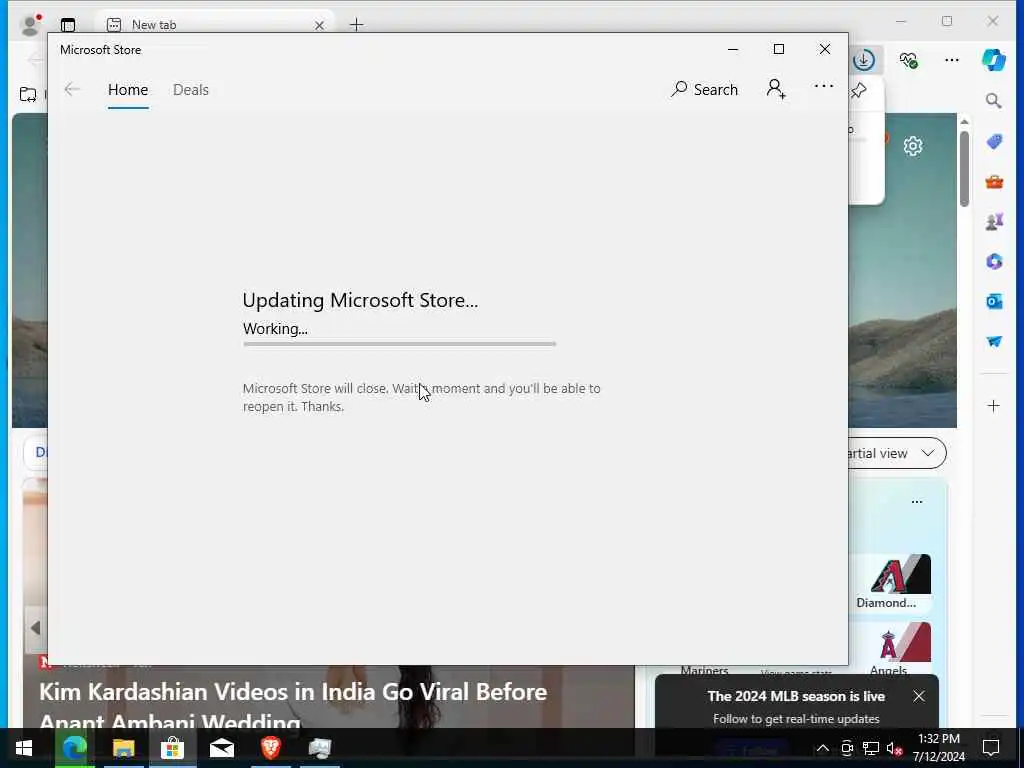The image size is (1024, 768).
Task: Open the new tab page settings gear
Action: point(912,146)
